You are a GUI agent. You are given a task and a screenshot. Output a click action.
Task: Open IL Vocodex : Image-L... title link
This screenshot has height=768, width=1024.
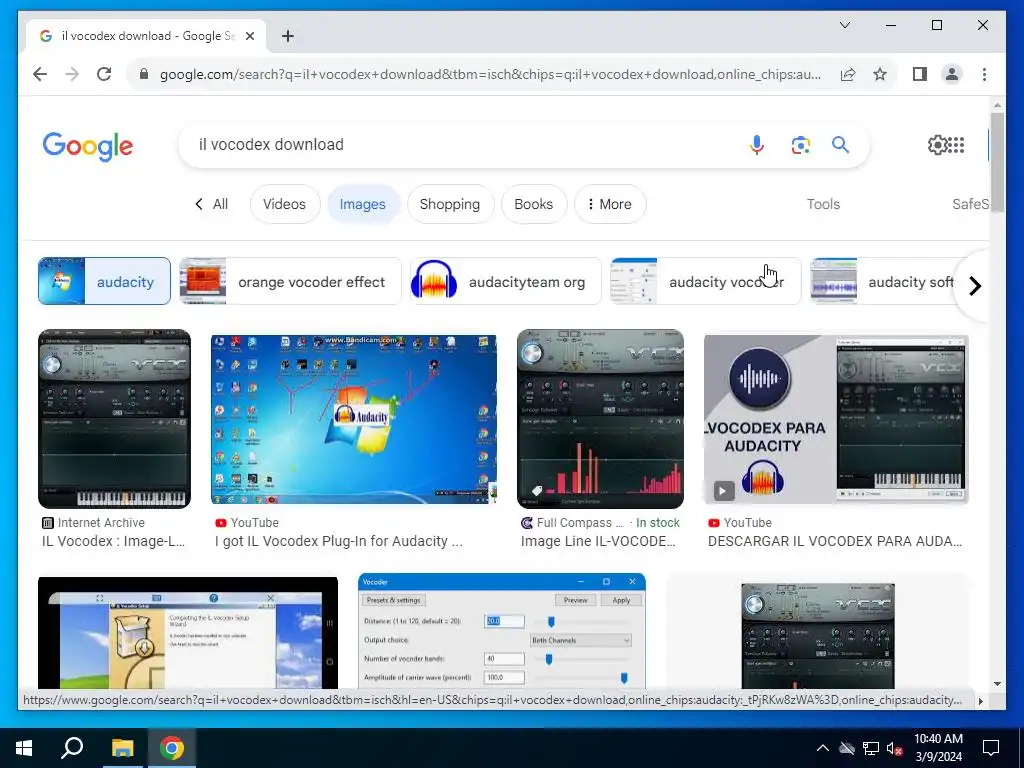coord(114,541)
